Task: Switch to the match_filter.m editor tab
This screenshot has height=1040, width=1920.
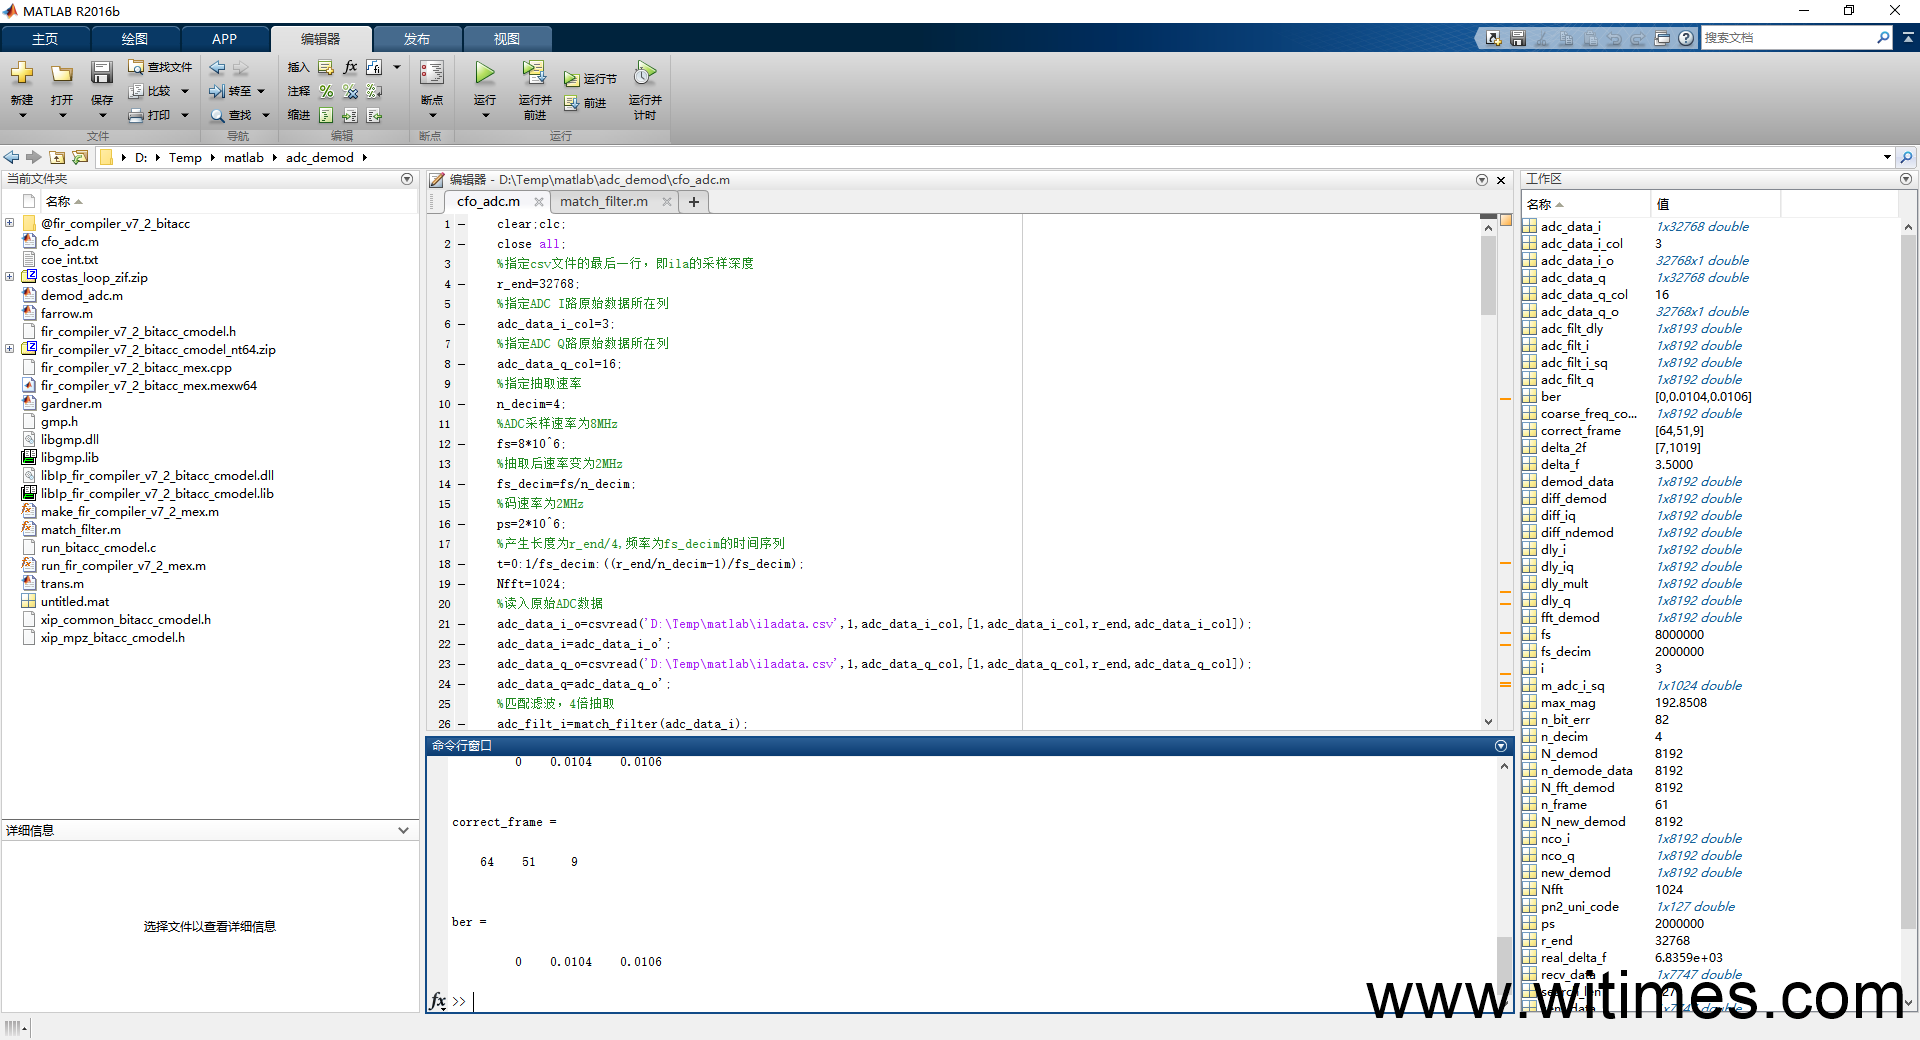Action: click(604, 201)
